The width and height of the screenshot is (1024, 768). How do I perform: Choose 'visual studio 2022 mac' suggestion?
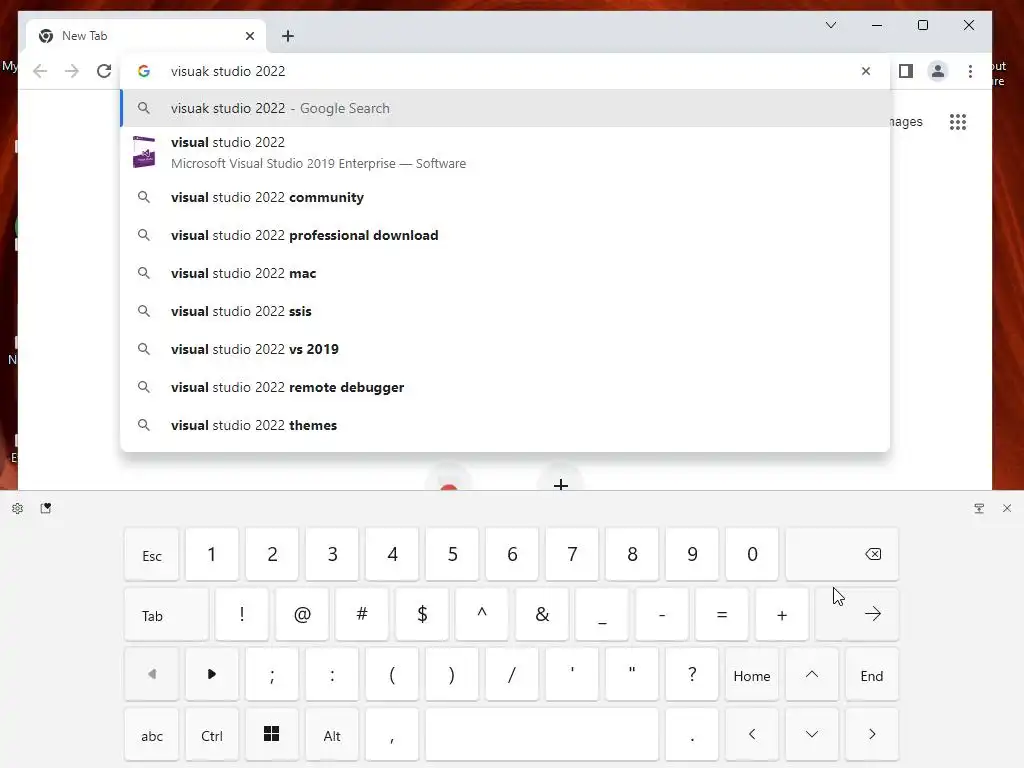(505, 273)
